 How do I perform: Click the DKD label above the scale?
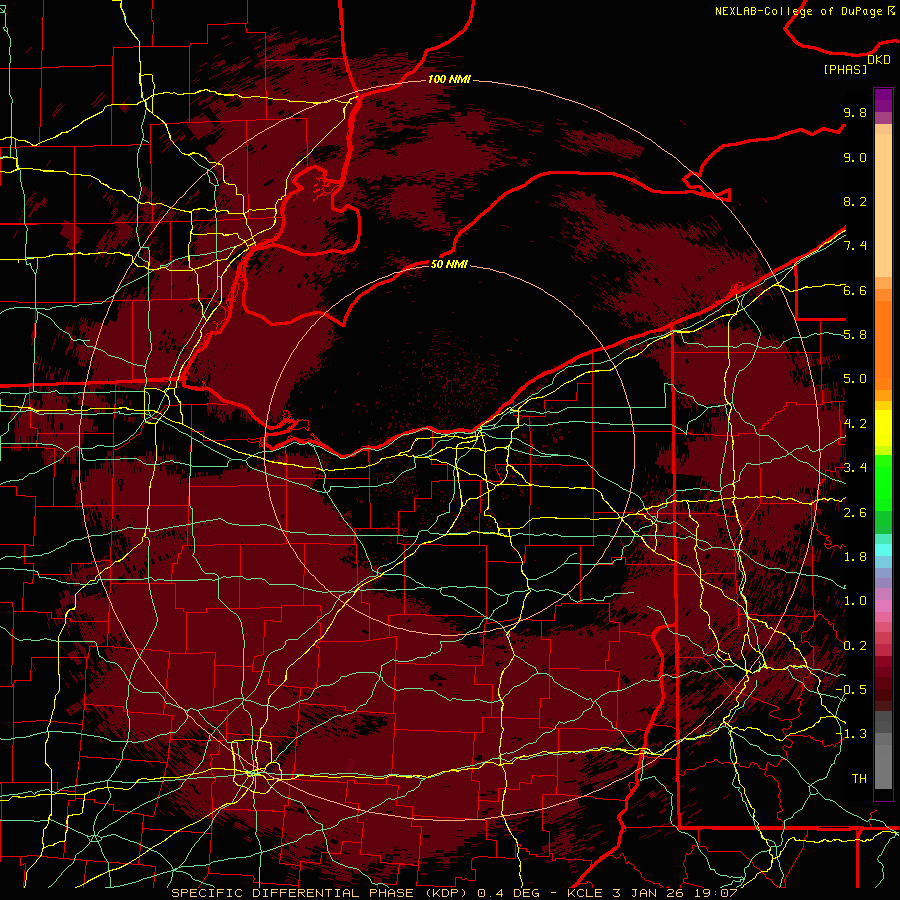[879, 60]
